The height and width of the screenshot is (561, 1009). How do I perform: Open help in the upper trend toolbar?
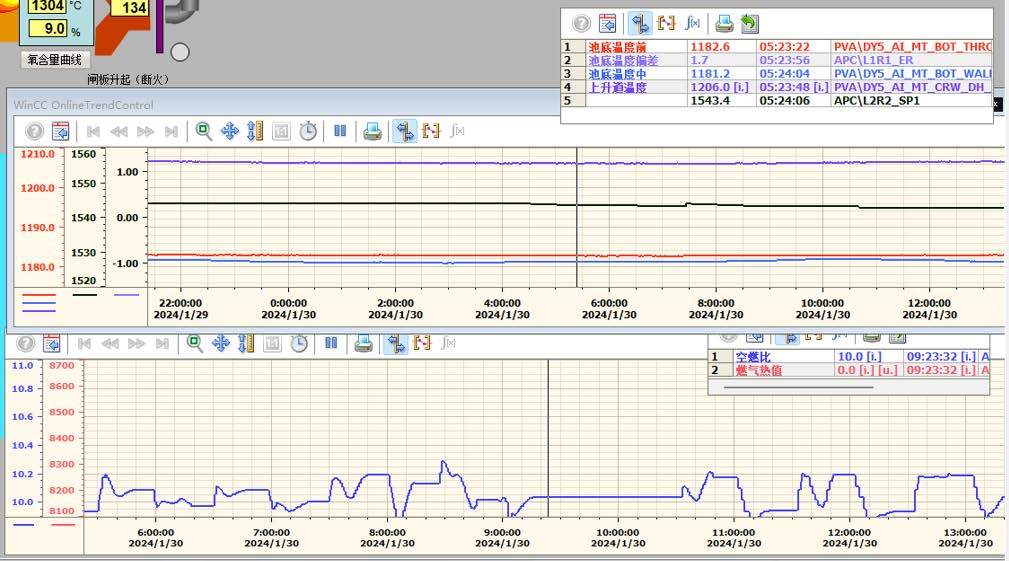click(34, 131)
